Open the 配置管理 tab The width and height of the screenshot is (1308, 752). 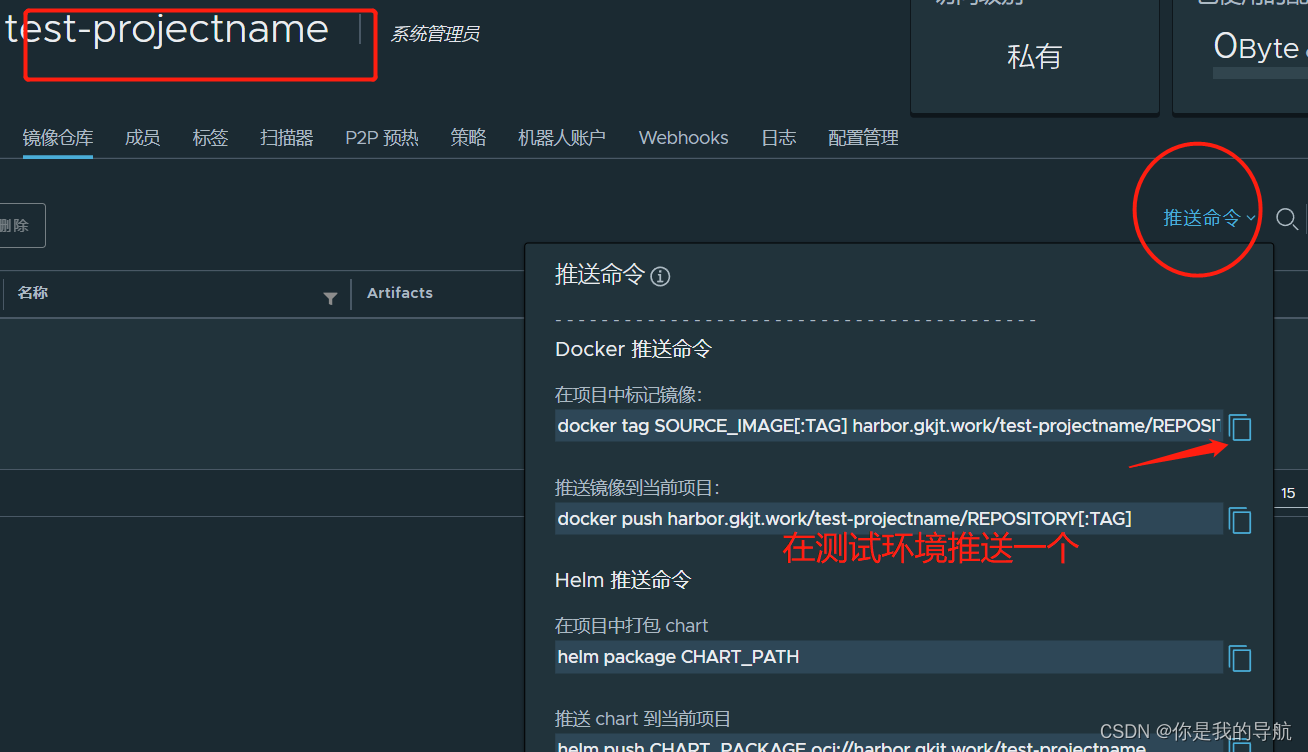coord(863,138)
